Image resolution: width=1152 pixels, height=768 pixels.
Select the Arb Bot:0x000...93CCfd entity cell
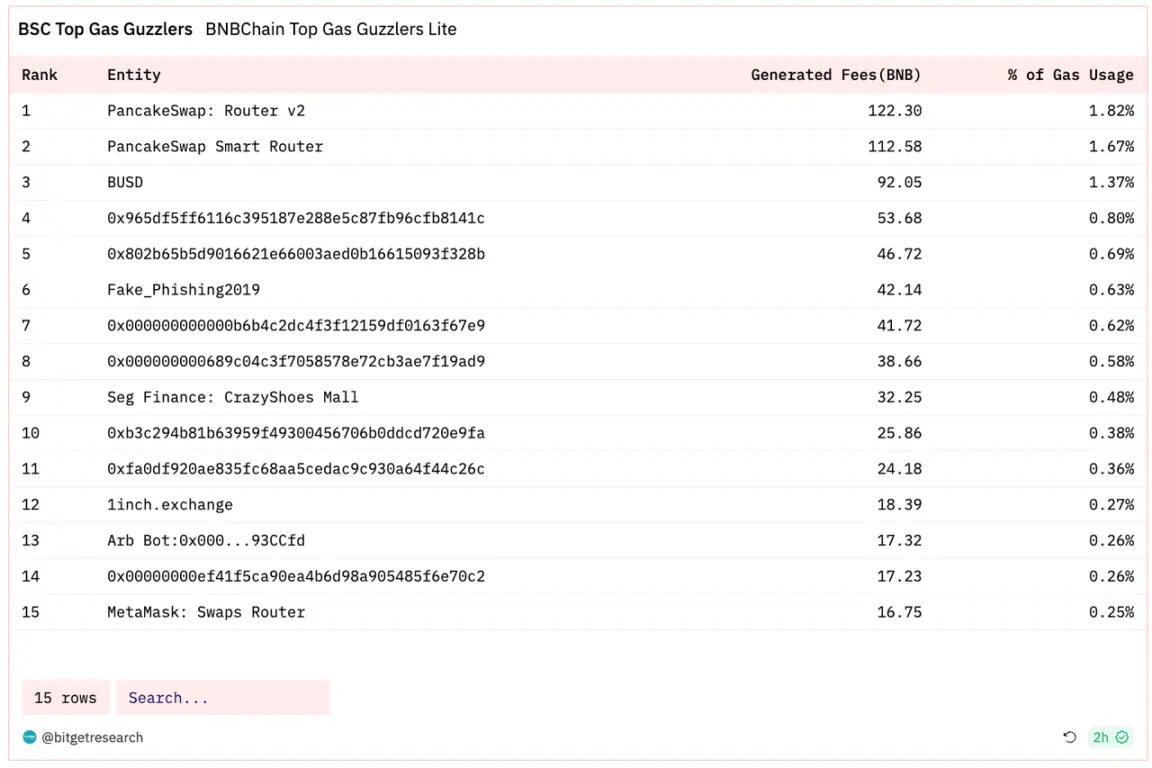point(206,541)
